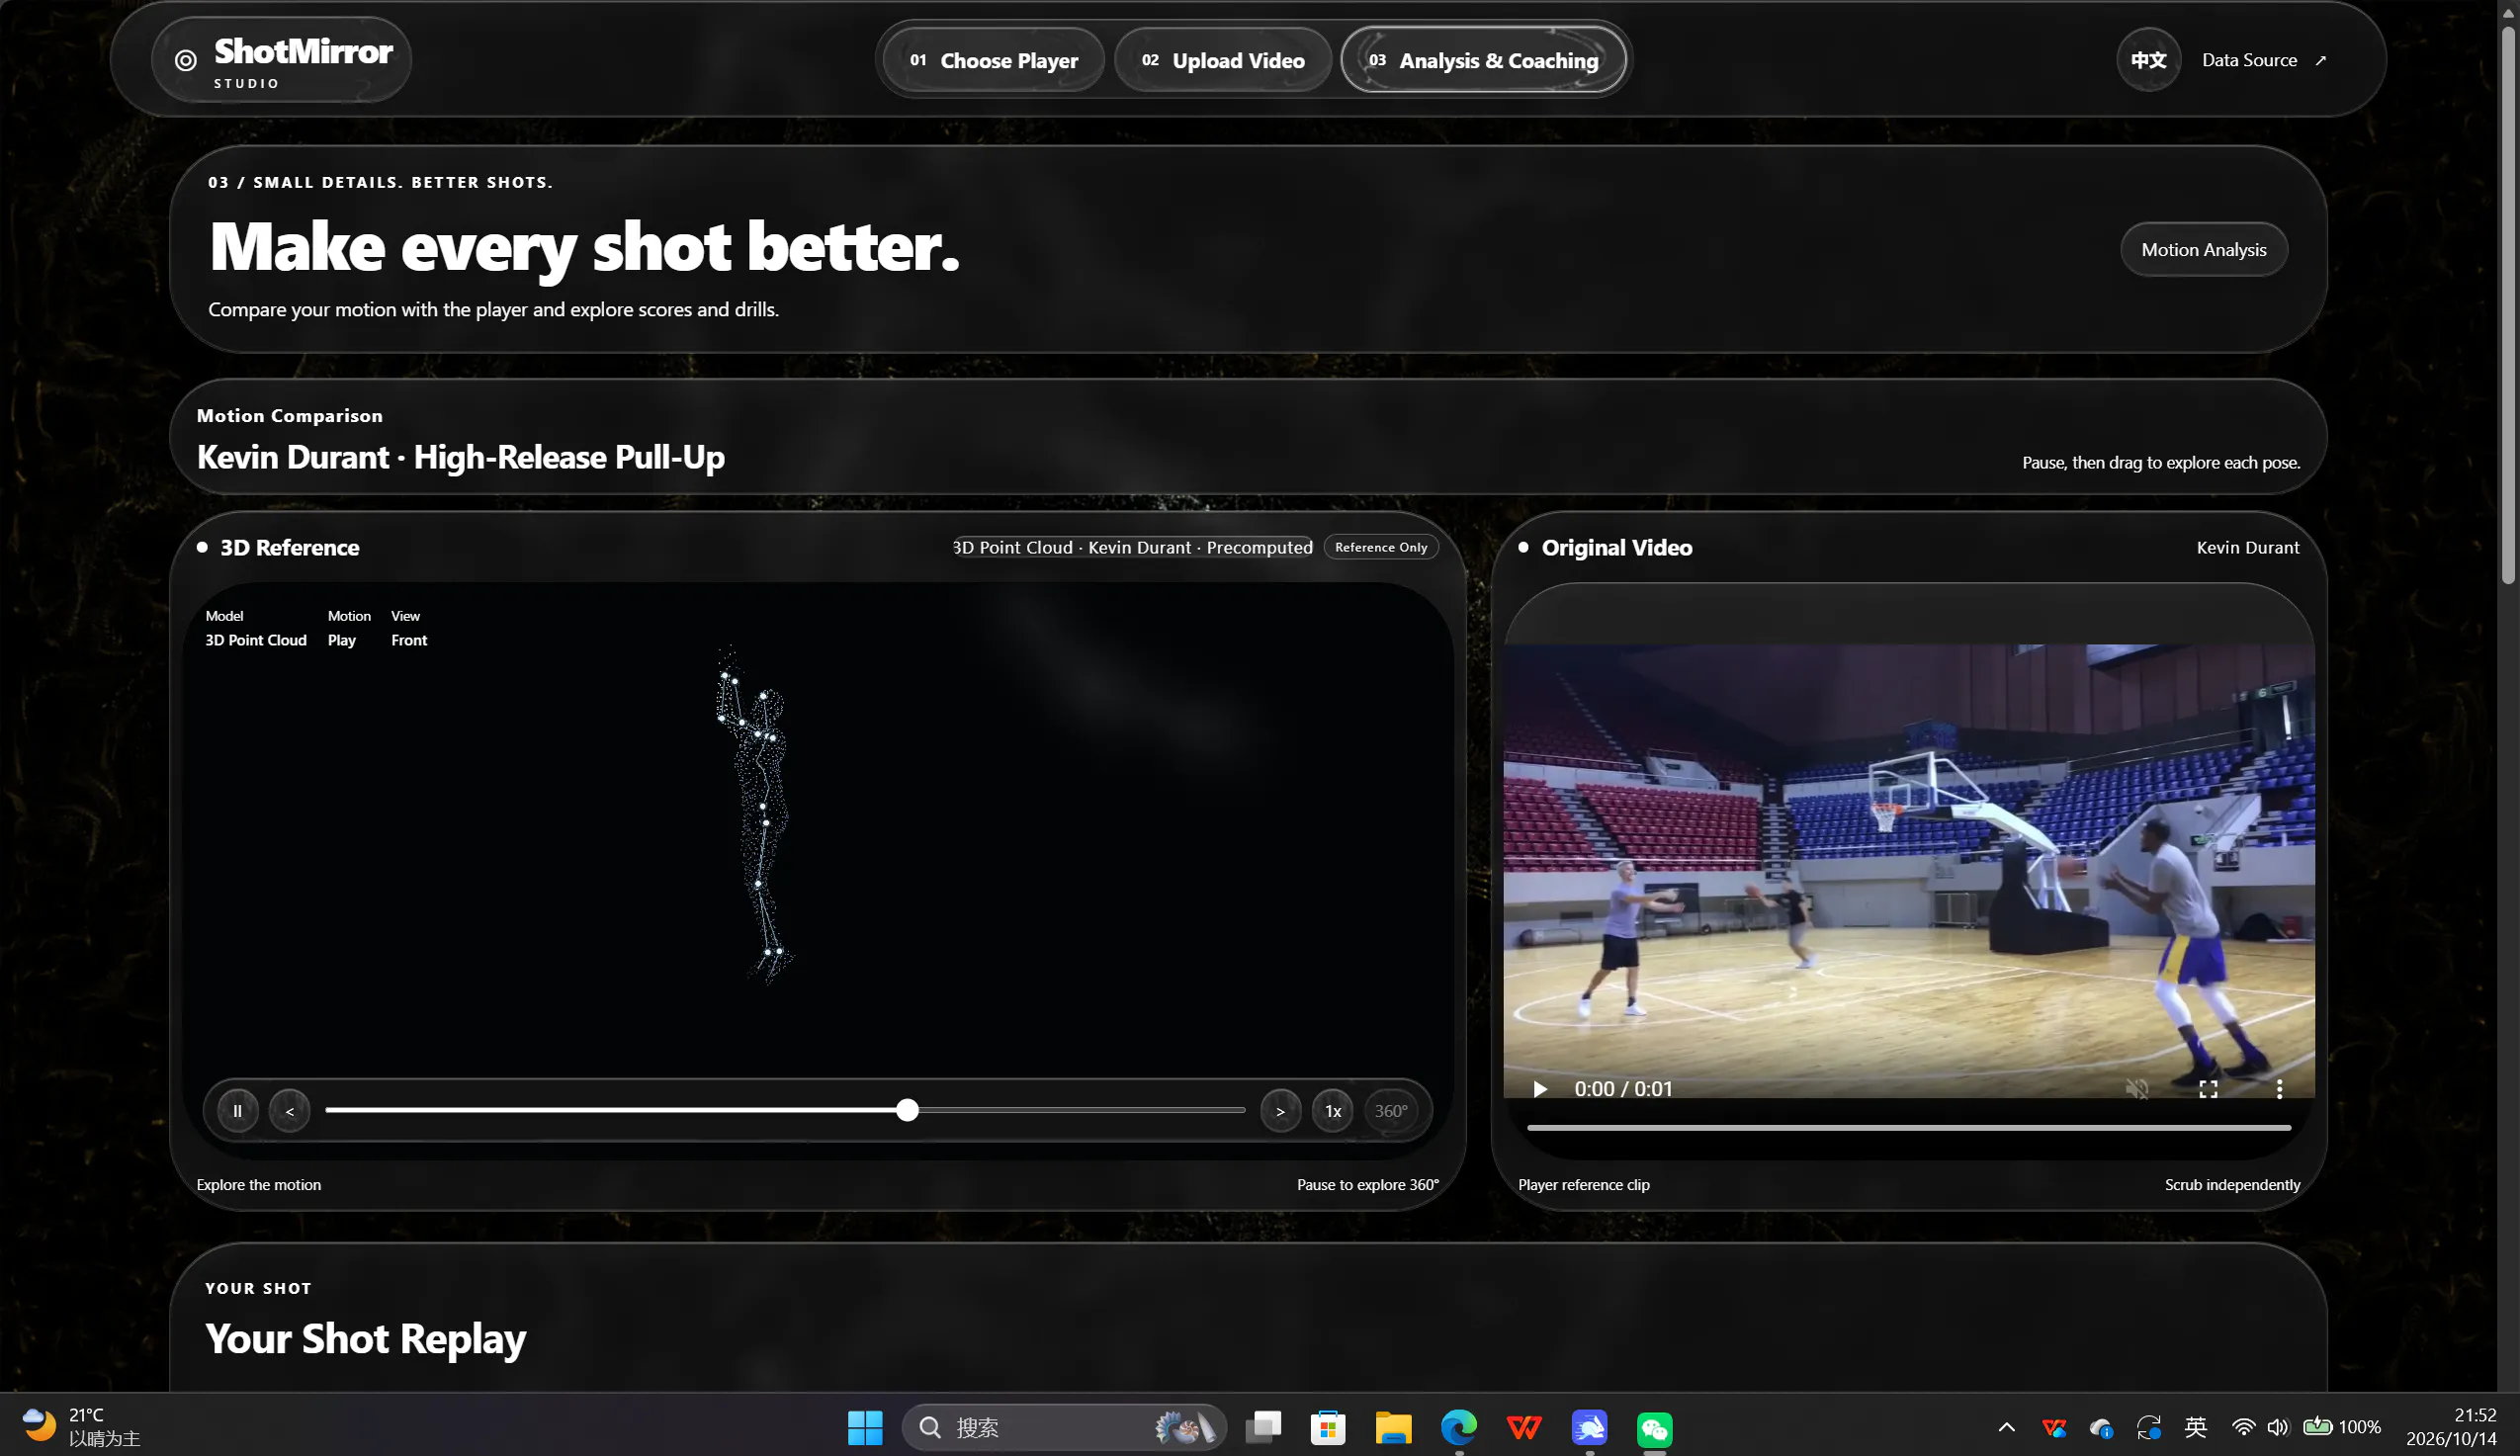Open File Explorer from taskbar
This screenshot has width=2520, height=1456.
(x=1393, y=1427)
